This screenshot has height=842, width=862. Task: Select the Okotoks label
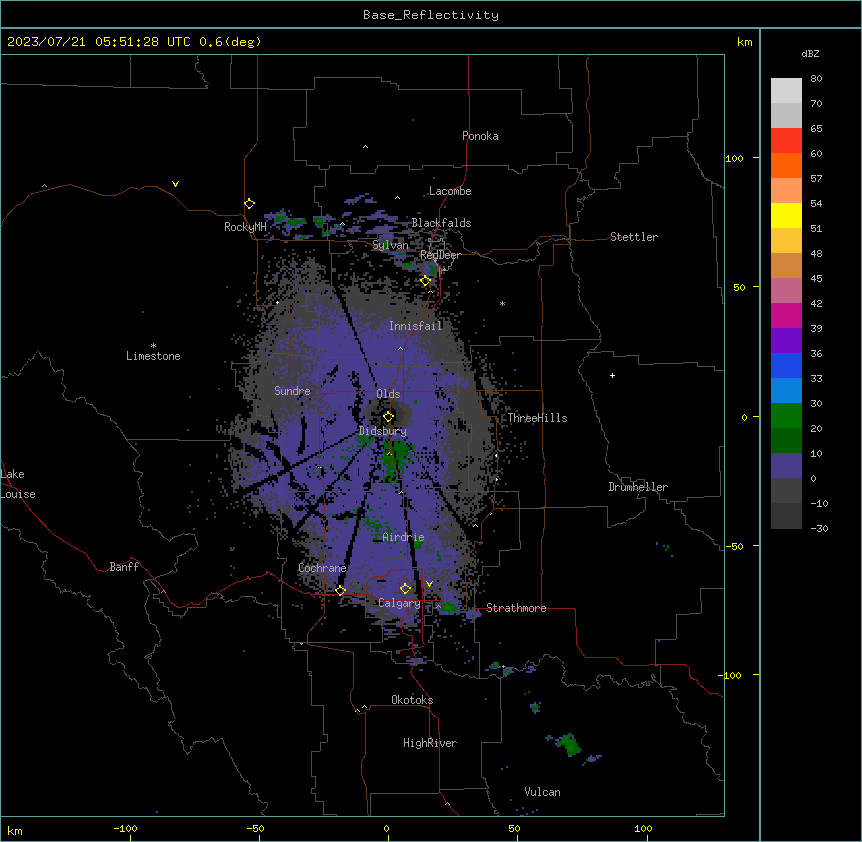[412, 700]
